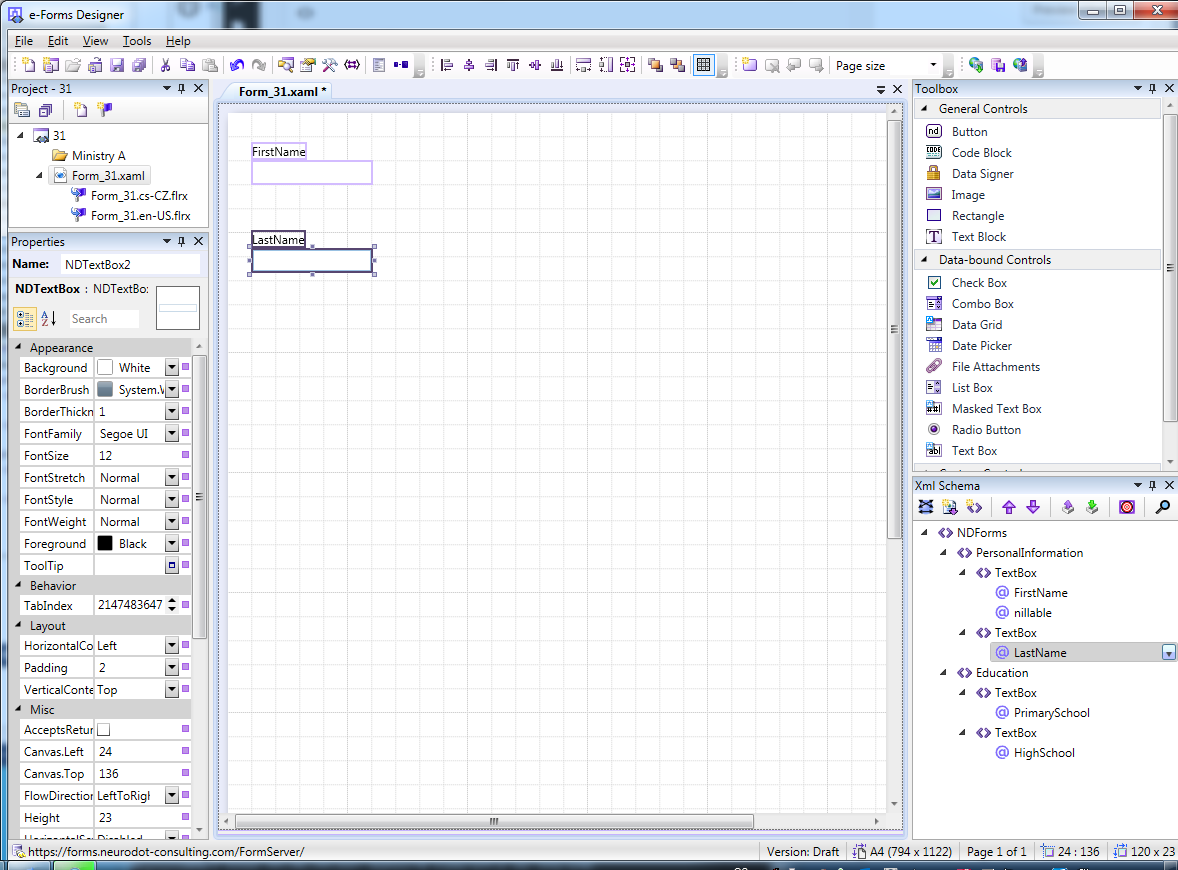Screen dimensions: 1178x870
Task: Click the align bottom edges icon
Action: click(557, 65)
